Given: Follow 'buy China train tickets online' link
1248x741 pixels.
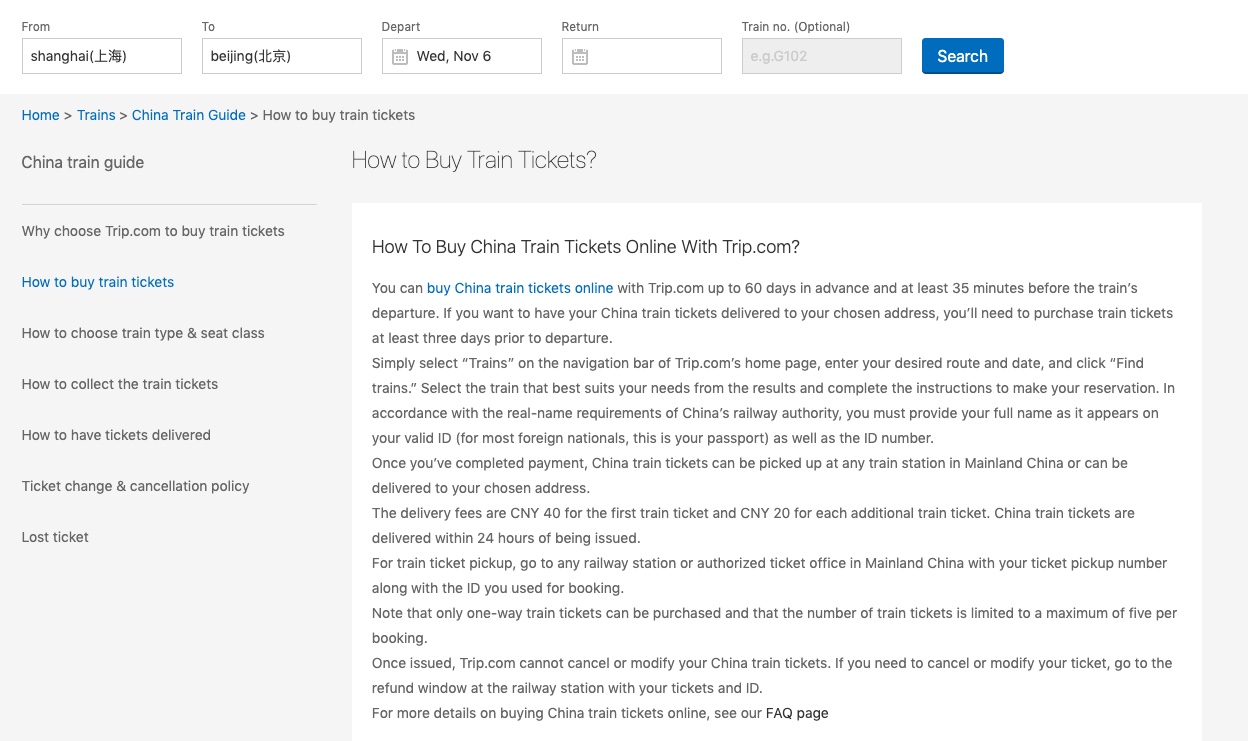Looking at the screenshot, I should [520, 288].
